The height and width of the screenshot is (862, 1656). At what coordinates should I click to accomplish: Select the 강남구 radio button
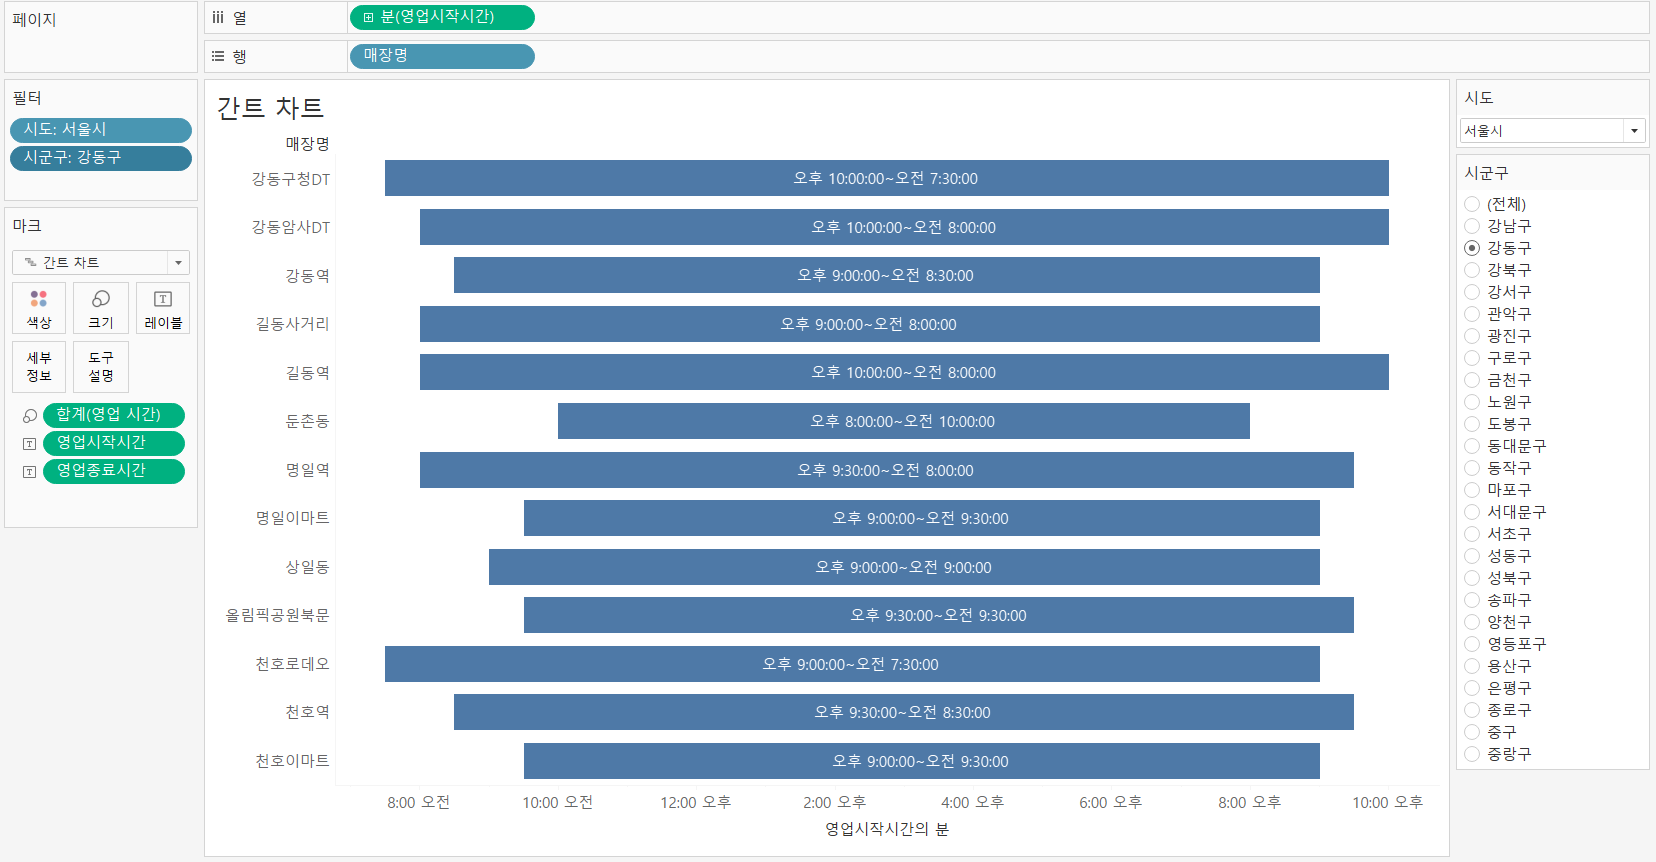pyautogui.click(x=1472, y=226)
